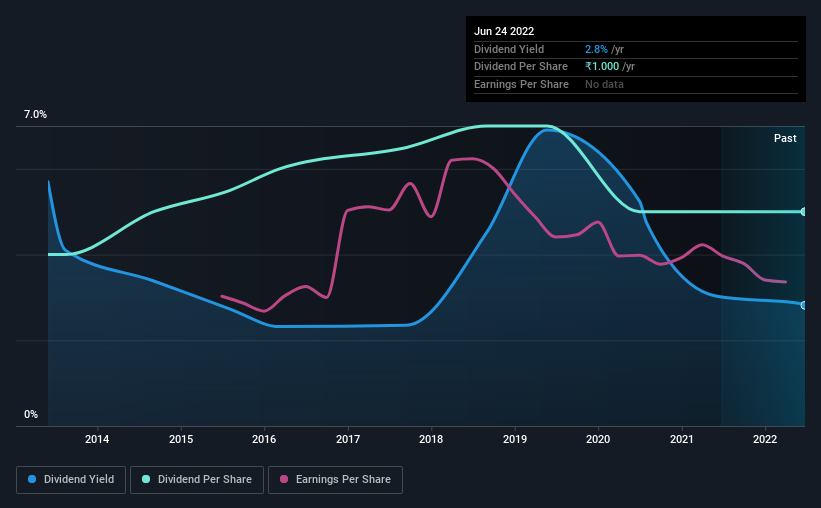The width and height of the screenshot is (821, 508).
Task: Click the Dividend Per Share tooltip row label
Action: point(520,67)
